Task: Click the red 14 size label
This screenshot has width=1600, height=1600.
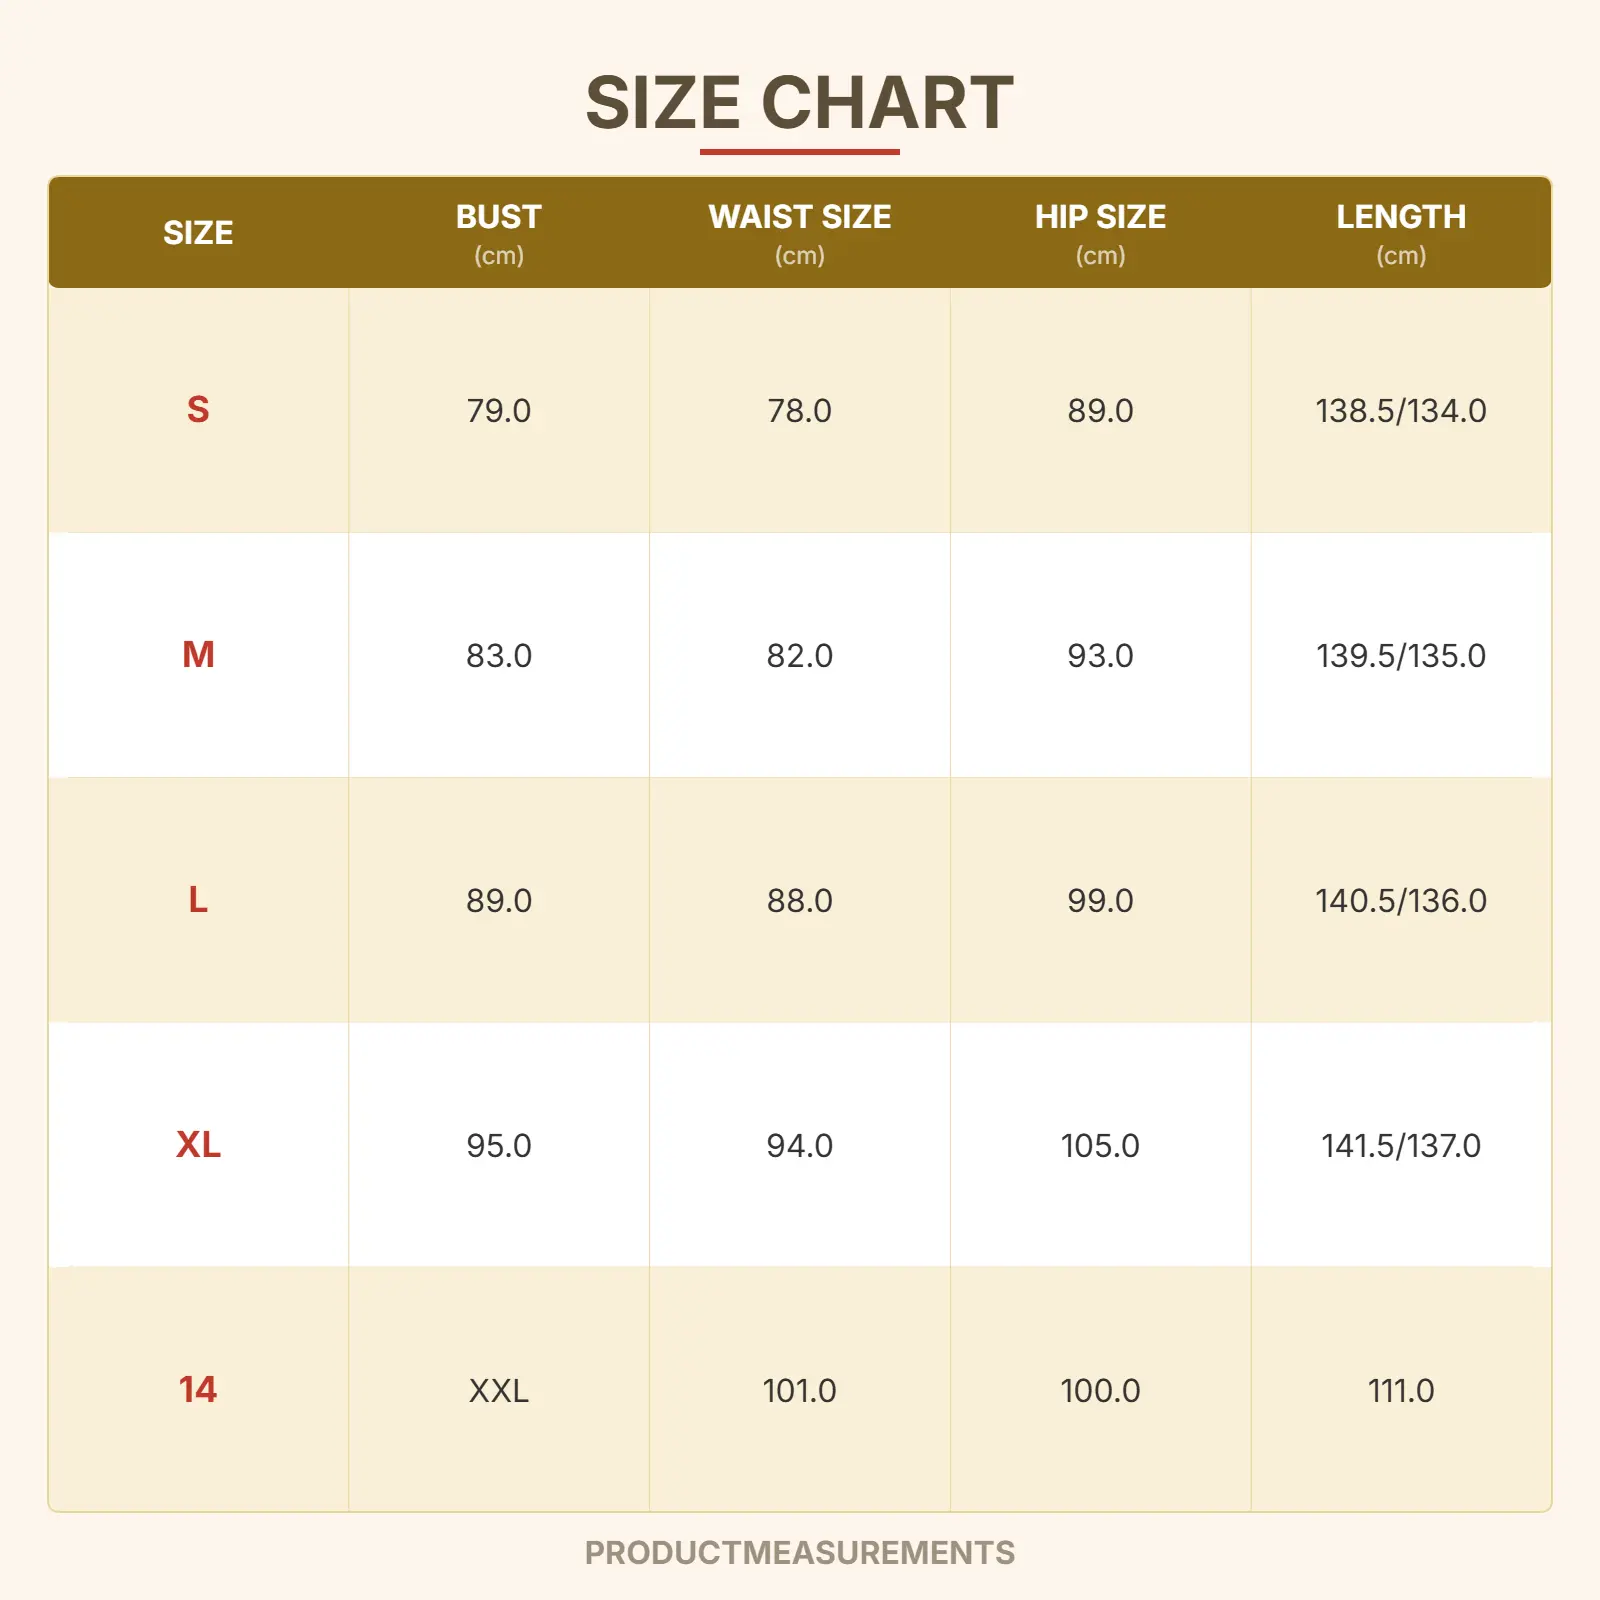Action: coord(198,1390)
